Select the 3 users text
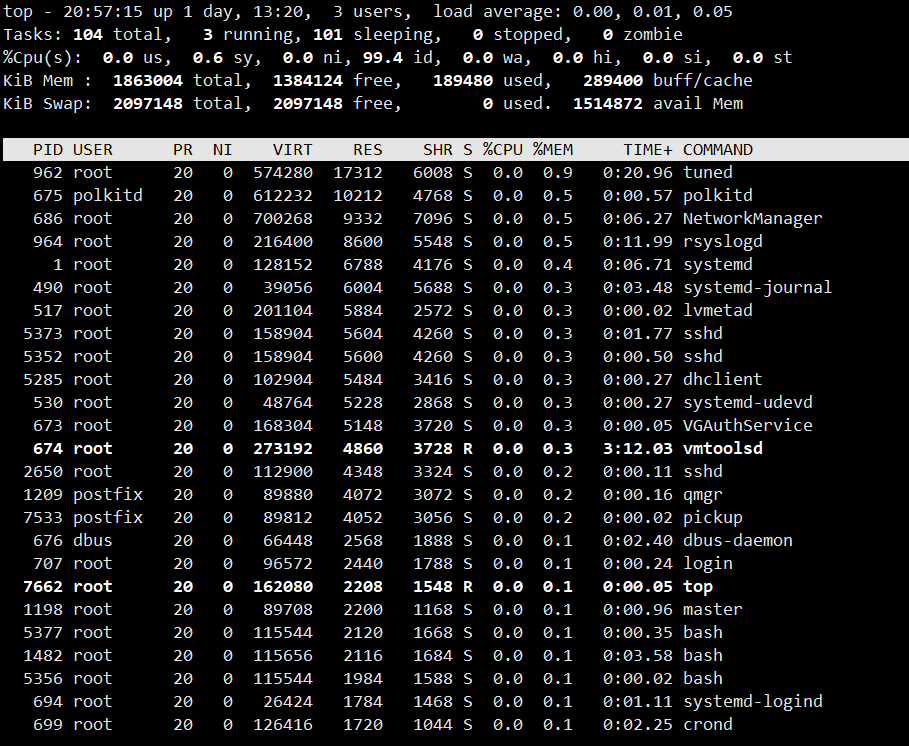The height and width of the screenshot is (746, 909). coord(370,12)
